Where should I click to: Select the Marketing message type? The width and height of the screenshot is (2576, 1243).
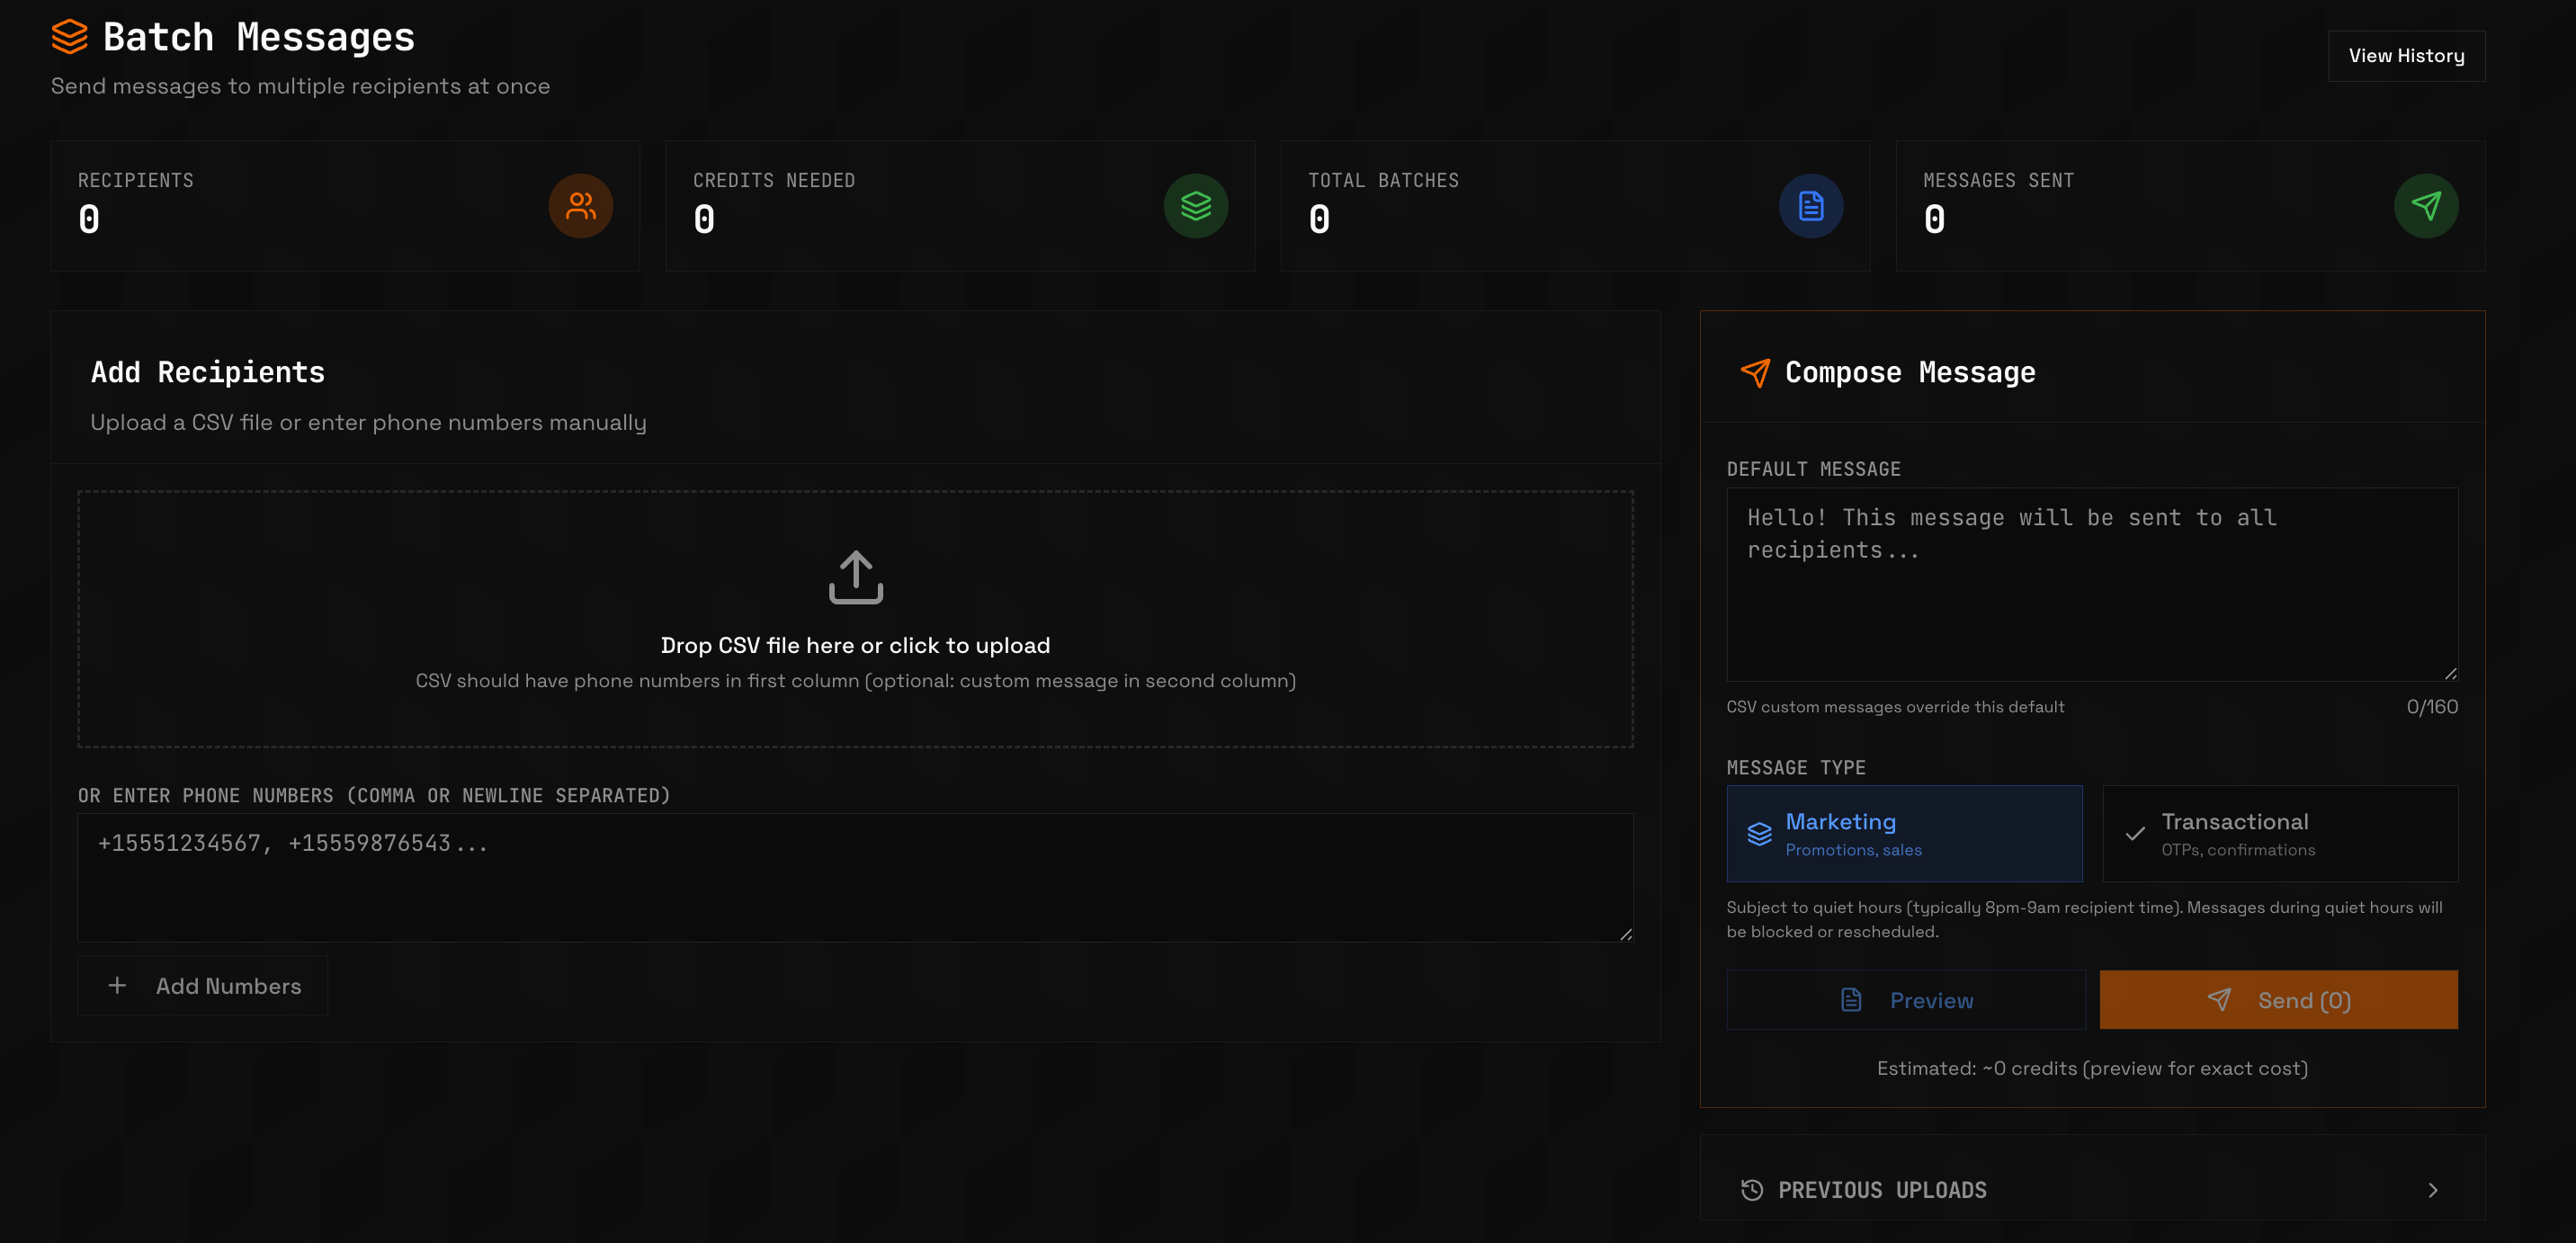pyautogui.click(x=1903, y=833)
